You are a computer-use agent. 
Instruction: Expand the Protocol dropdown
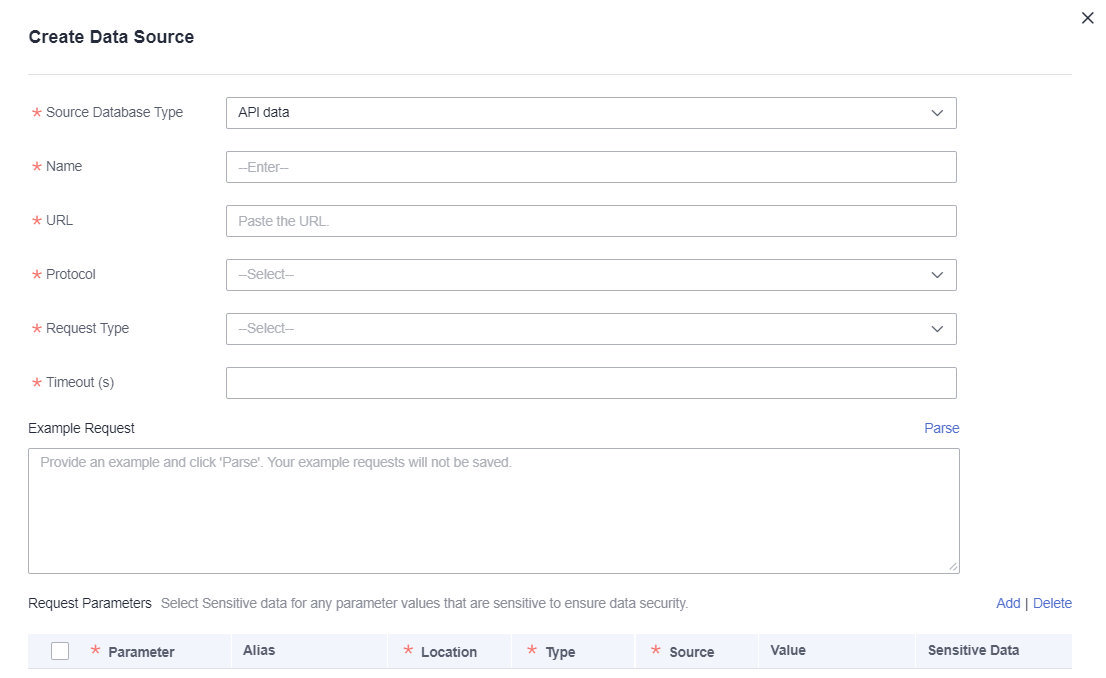point(591,275)
